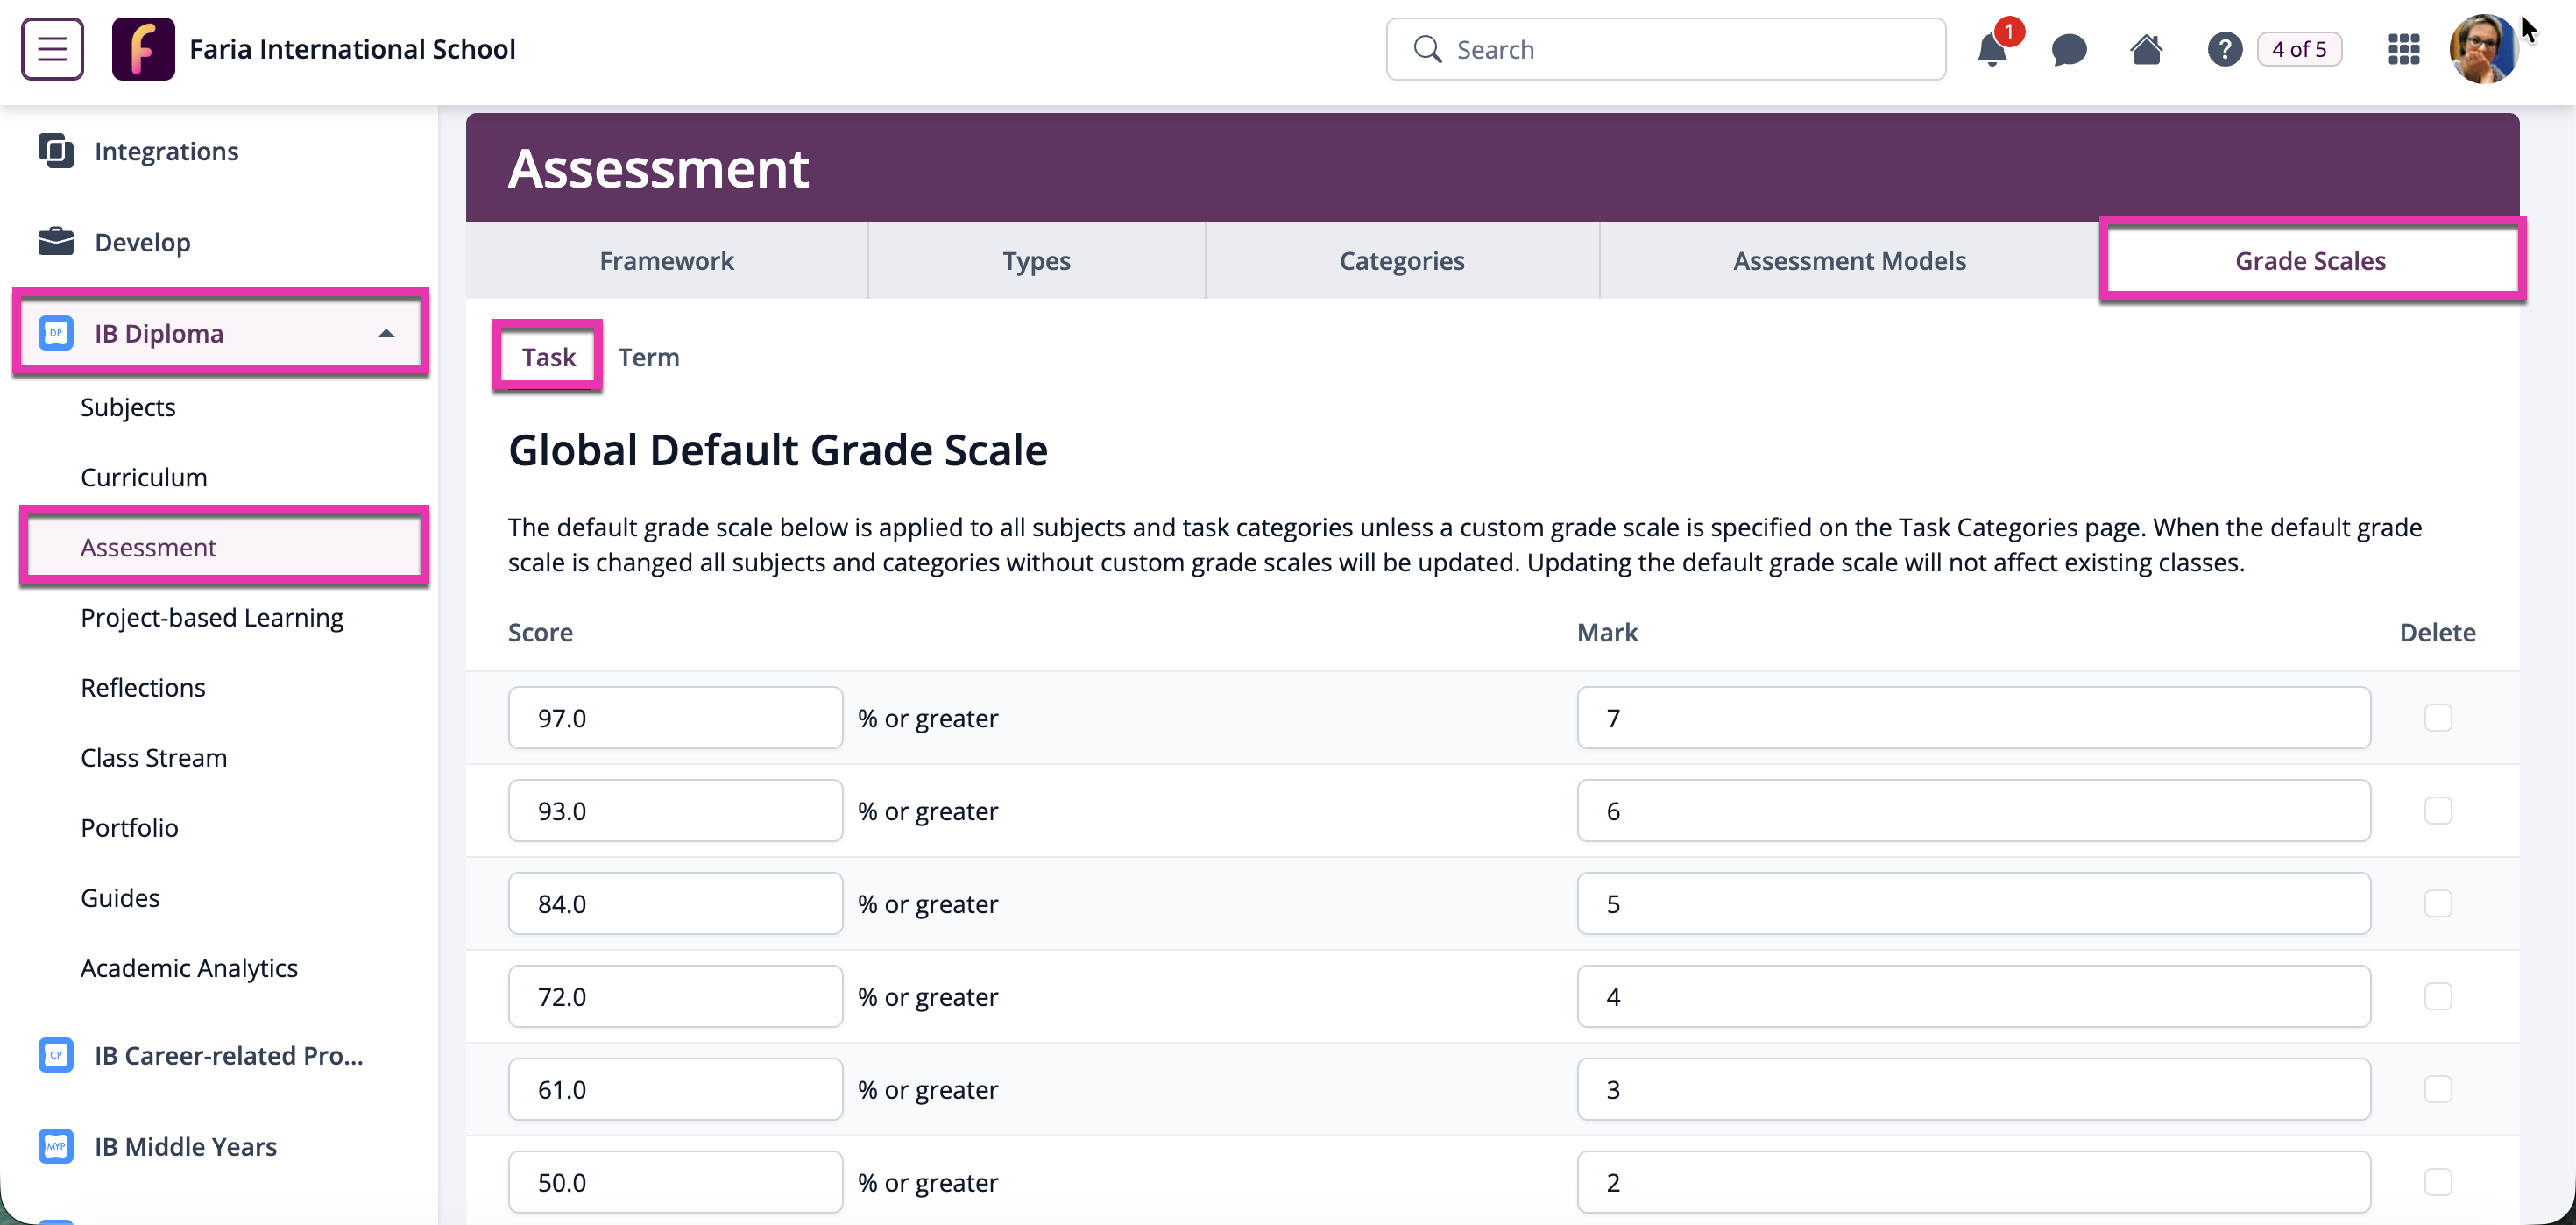Tick Delete checkbox for 50.0 row
Screen dimensions: 2576x1225
tap(2438, 1182)
